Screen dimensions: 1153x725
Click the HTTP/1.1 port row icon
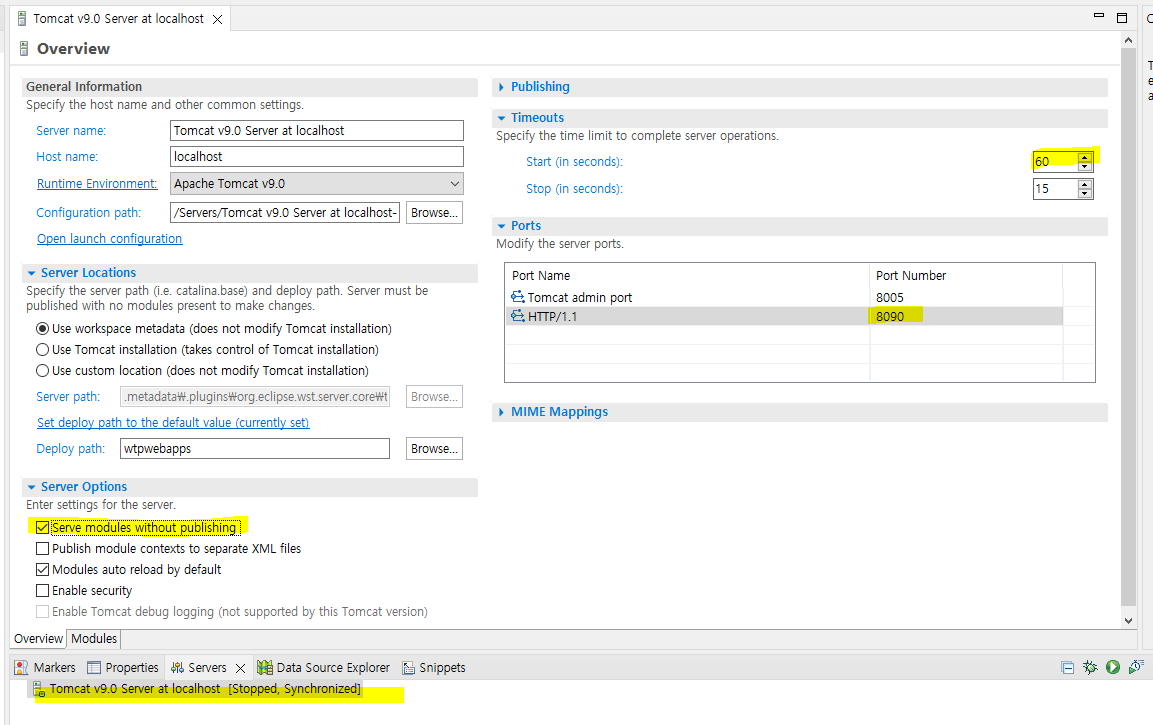[x=518, y=316]
